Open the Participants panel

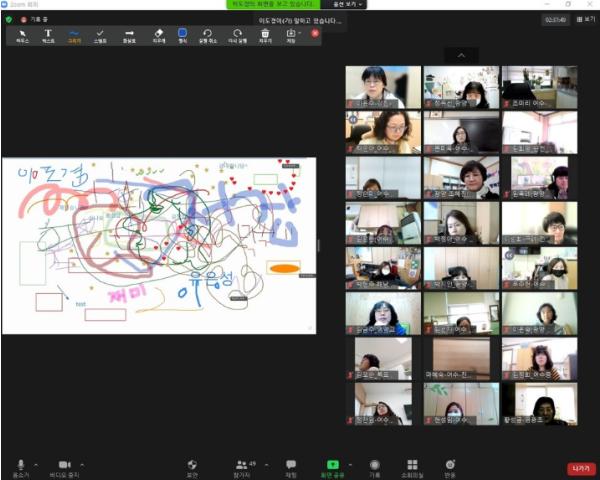[x=243, y=466]
